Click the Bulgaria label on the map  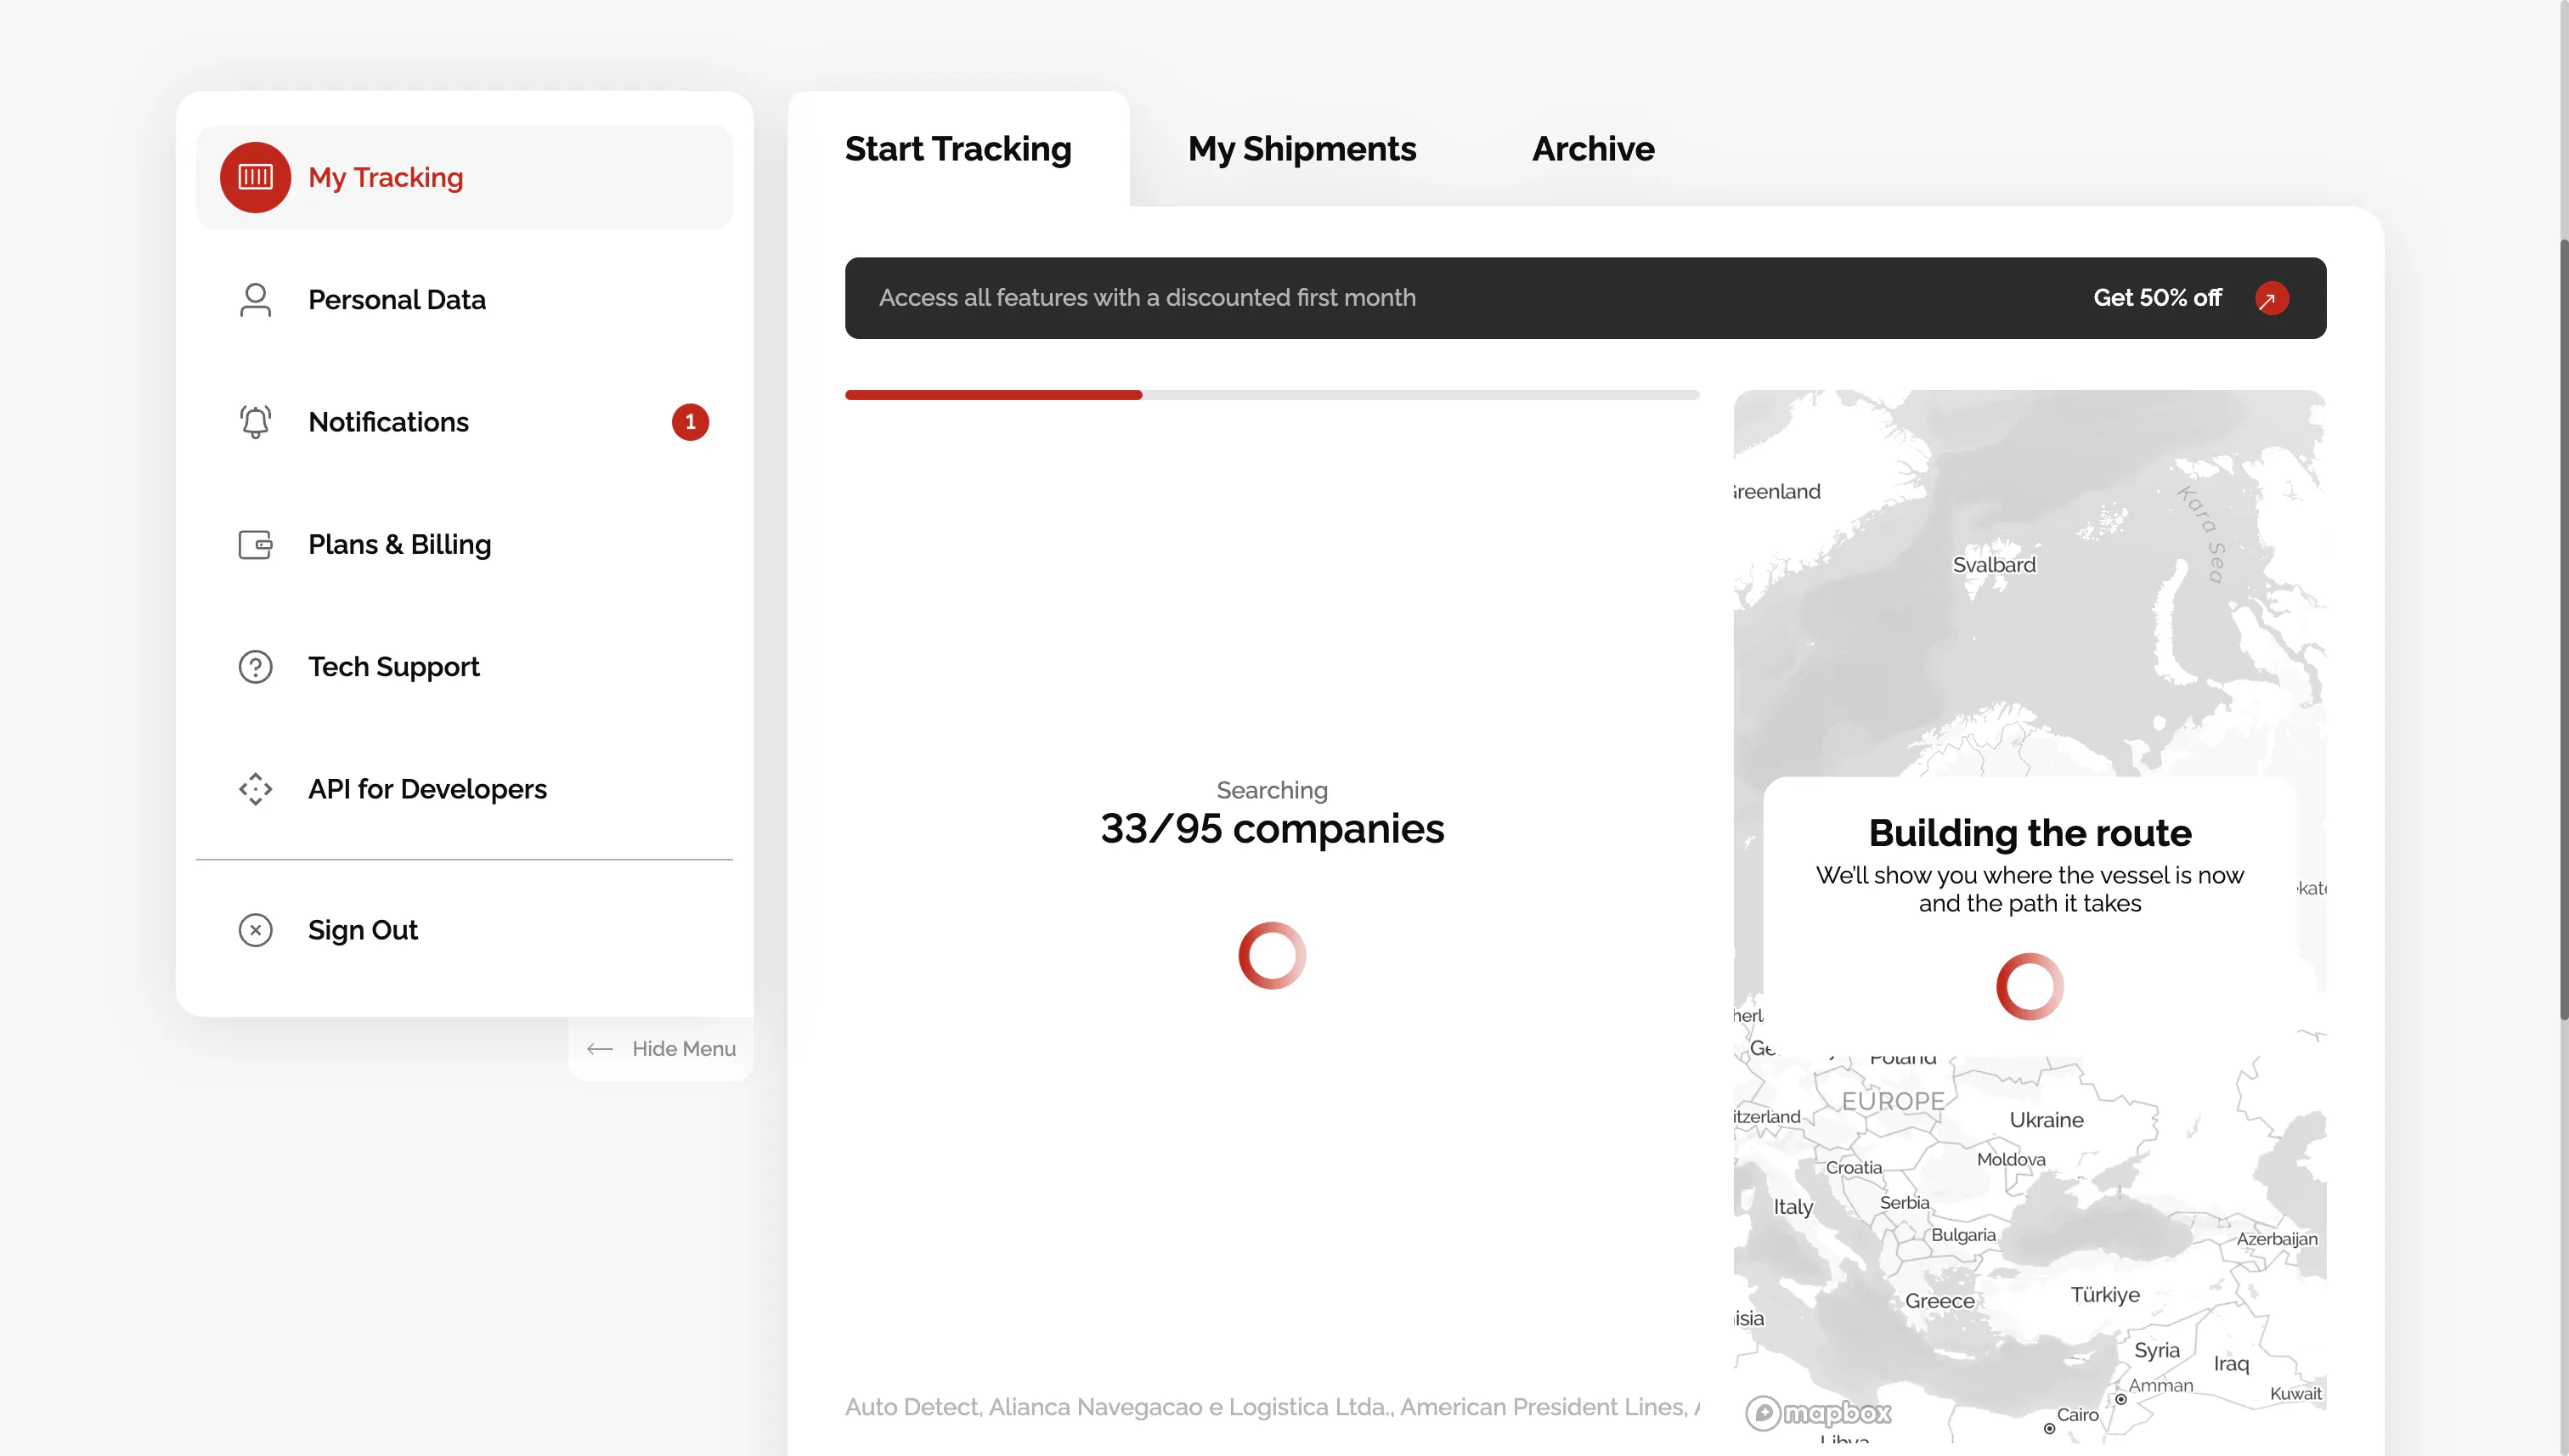click(1963, 1235)
